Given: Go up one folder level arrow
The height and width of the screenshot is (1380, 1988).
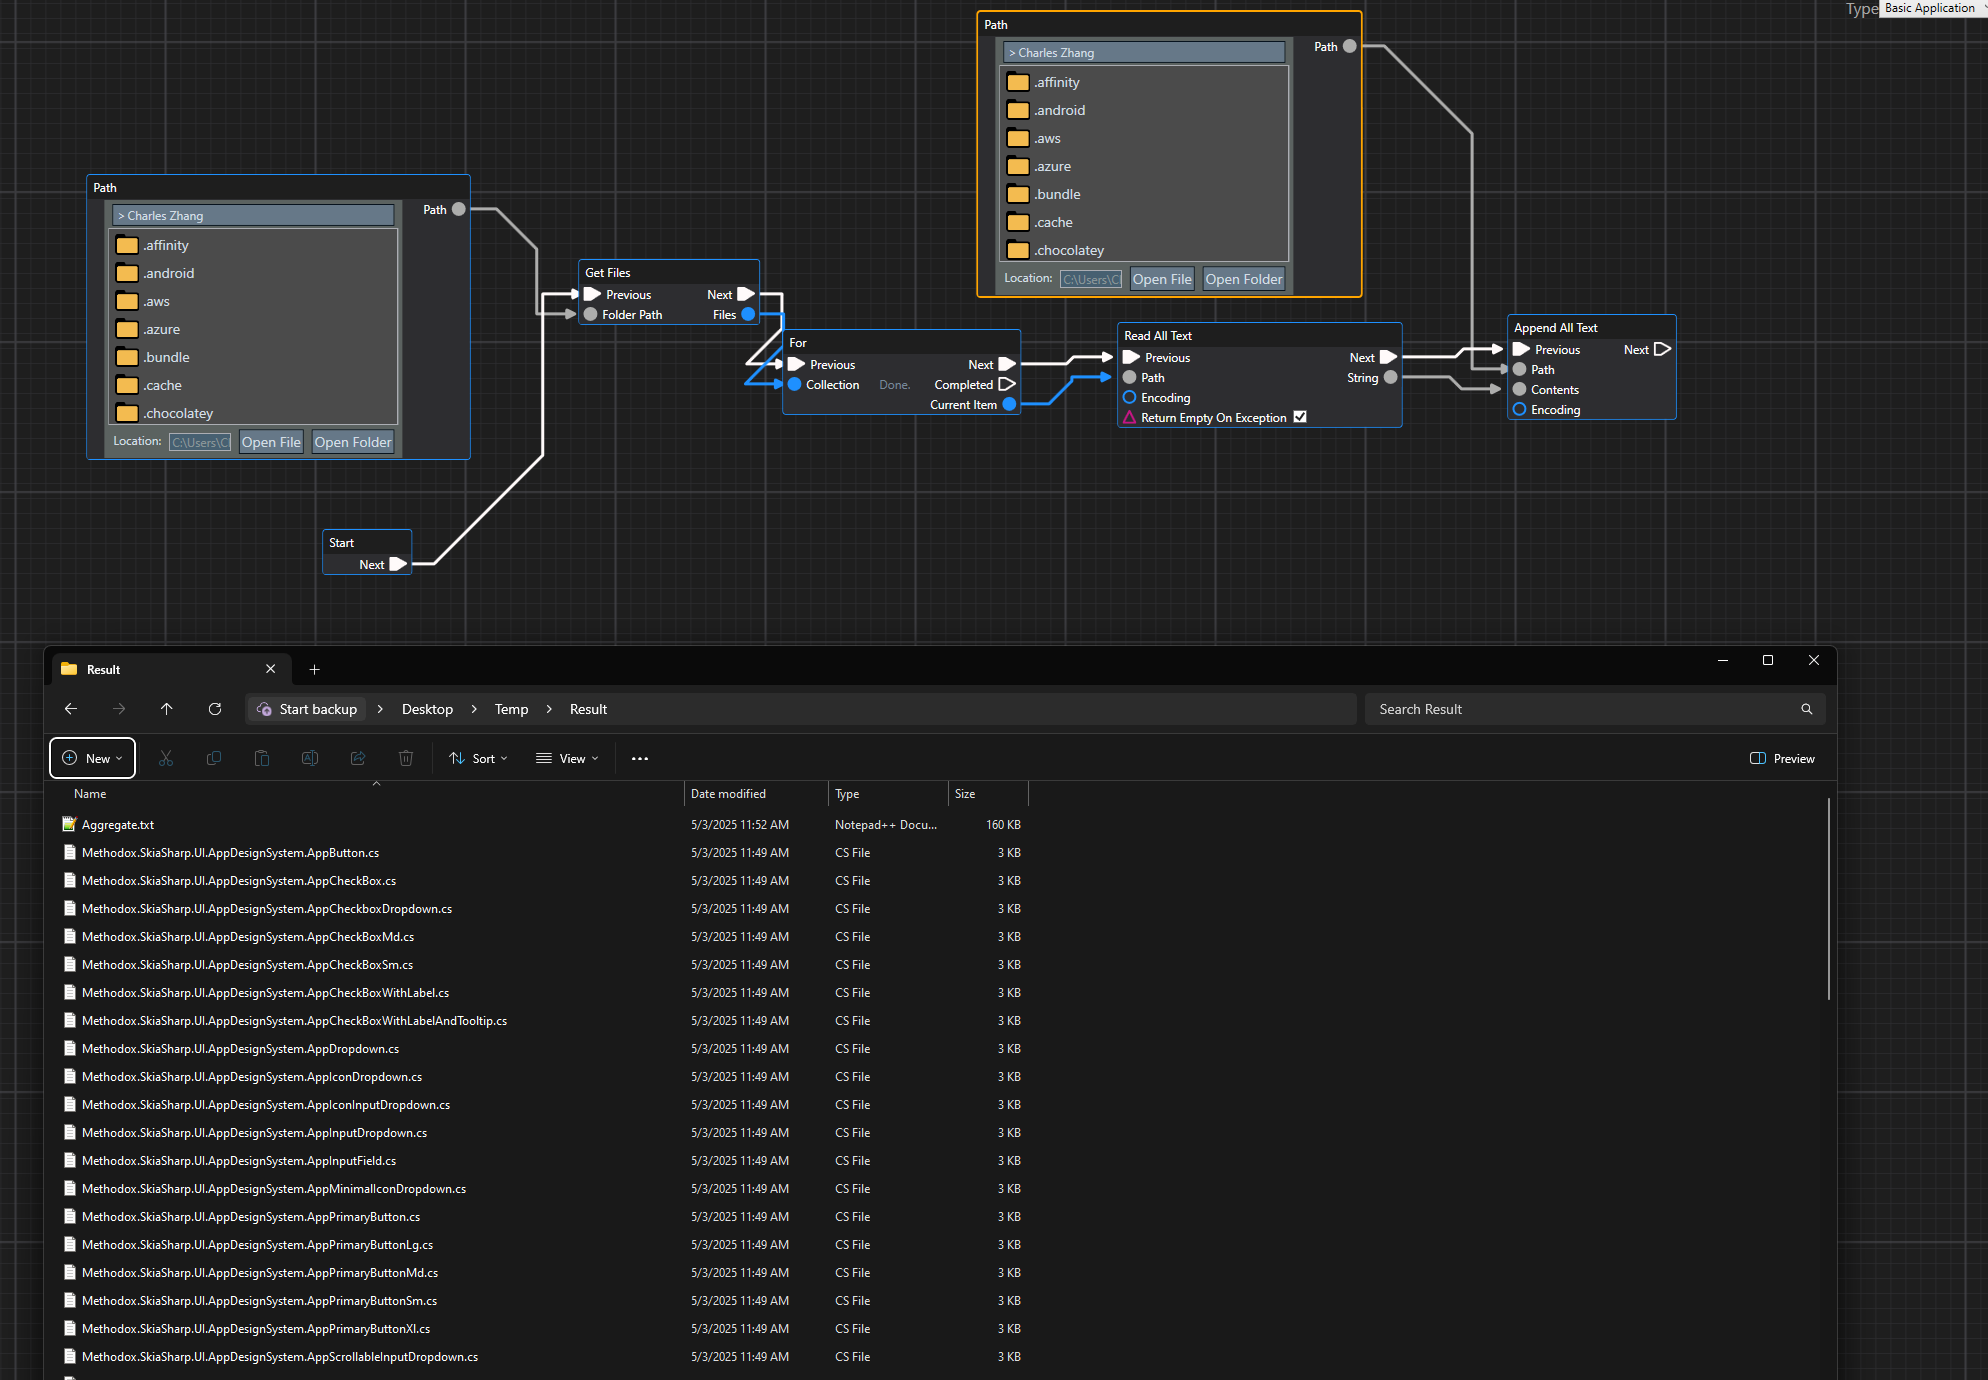Looking at the screenshot, I should pos(167,709).
